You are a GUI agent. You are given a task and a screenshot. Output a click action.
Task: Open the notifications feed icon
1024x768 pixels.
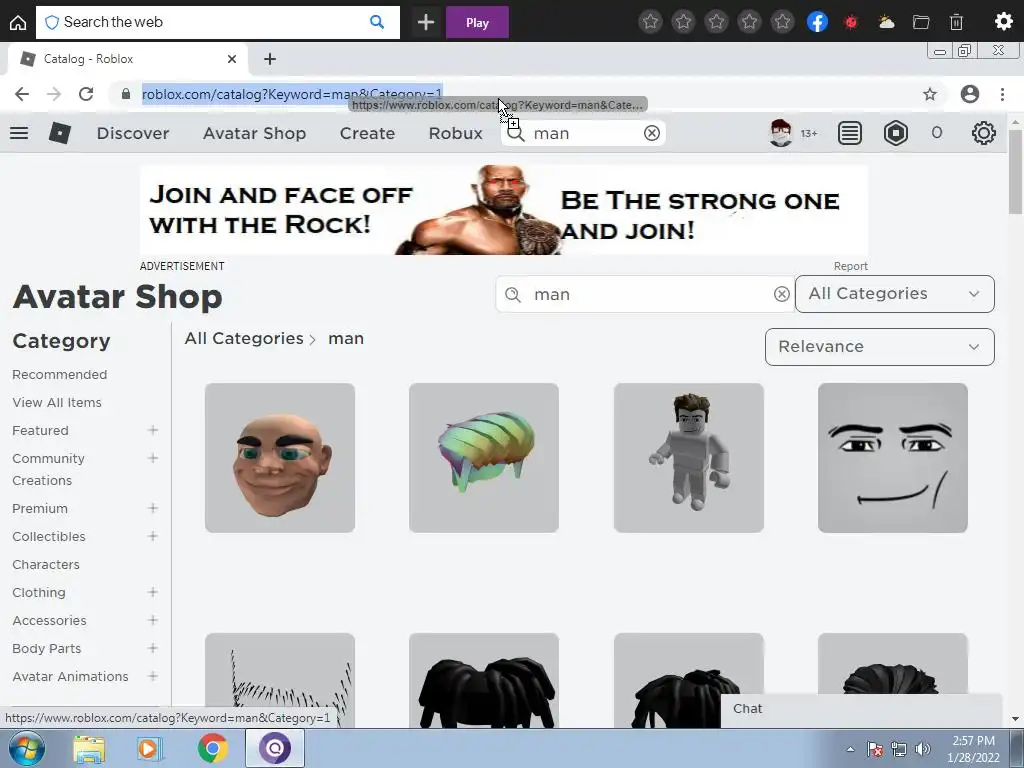pyautogui.click(x=850, y=133)
